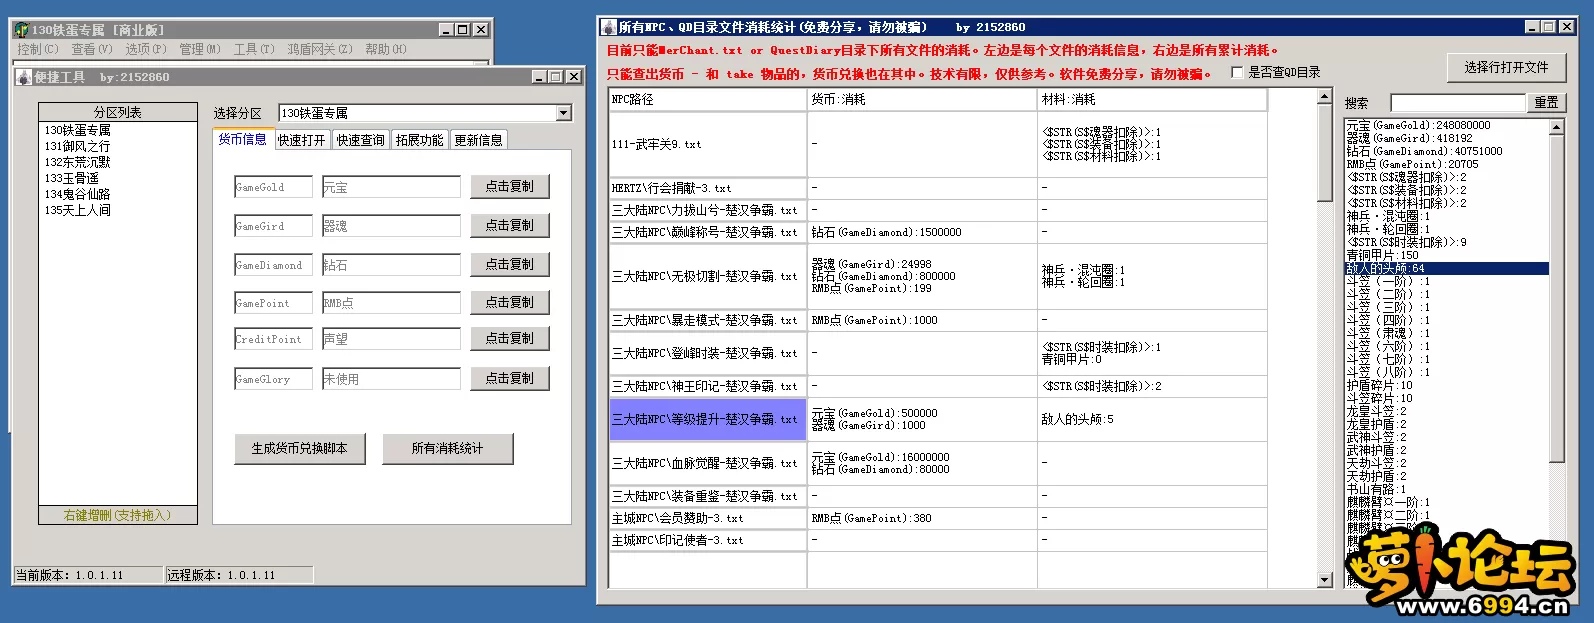Click the 所有NPC消耗统计 window title icon
Image resolution: width=1594 pixels, height=623 pixels.
tap(608, 27)
